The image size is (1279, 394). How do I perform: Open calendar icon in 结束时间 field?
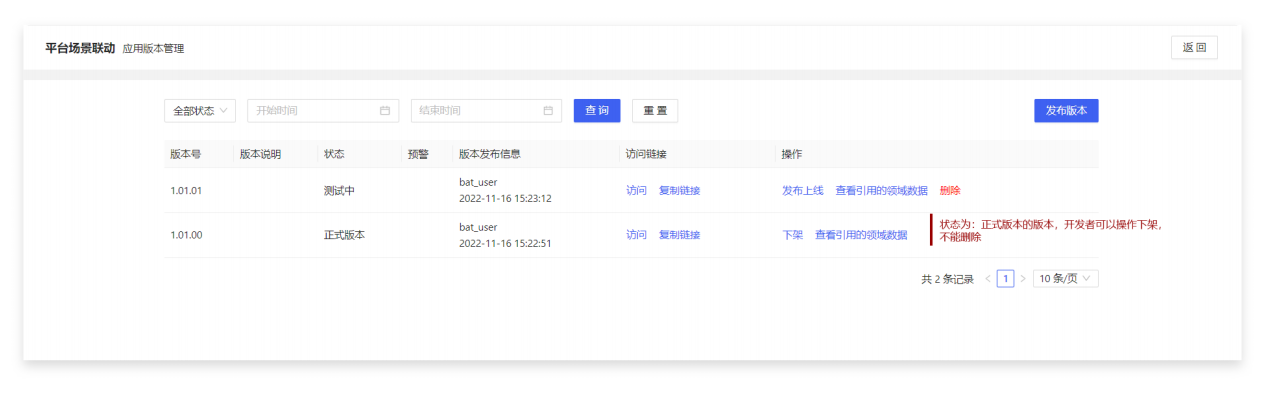tap(548, 111)
